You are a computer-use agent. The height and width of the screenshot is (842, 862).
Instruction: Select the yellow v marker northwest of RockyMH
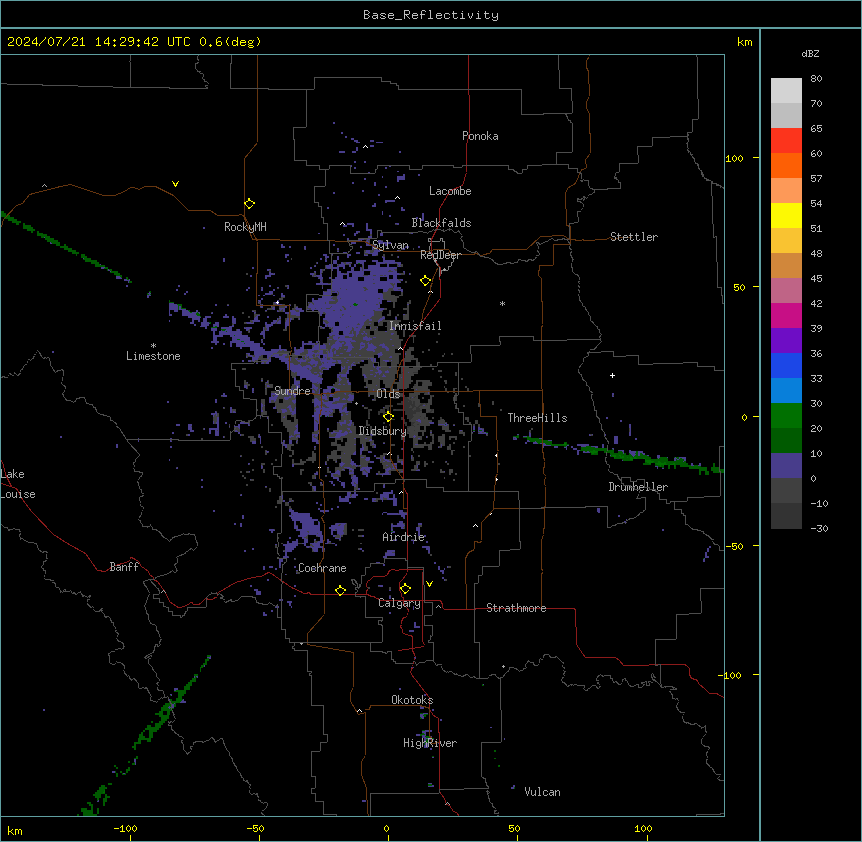point(175,184)
